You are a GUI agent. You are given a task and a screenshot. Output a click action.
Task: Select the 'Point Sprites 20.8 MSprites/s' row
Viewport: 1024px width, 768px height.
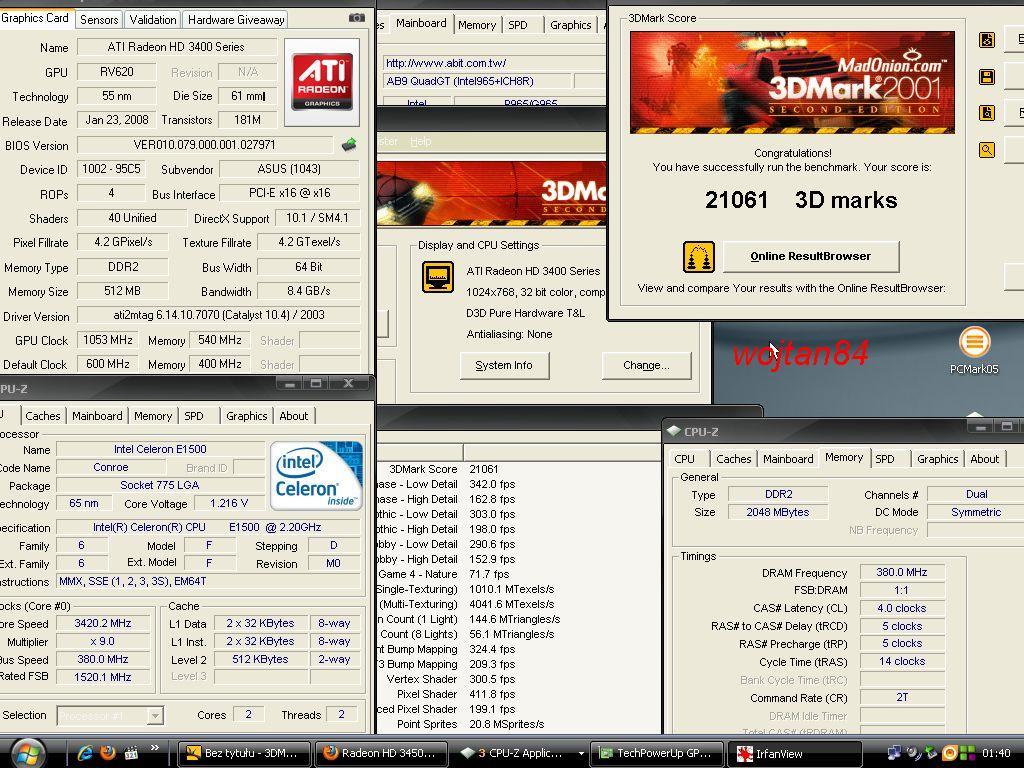(x=519, y=725)
